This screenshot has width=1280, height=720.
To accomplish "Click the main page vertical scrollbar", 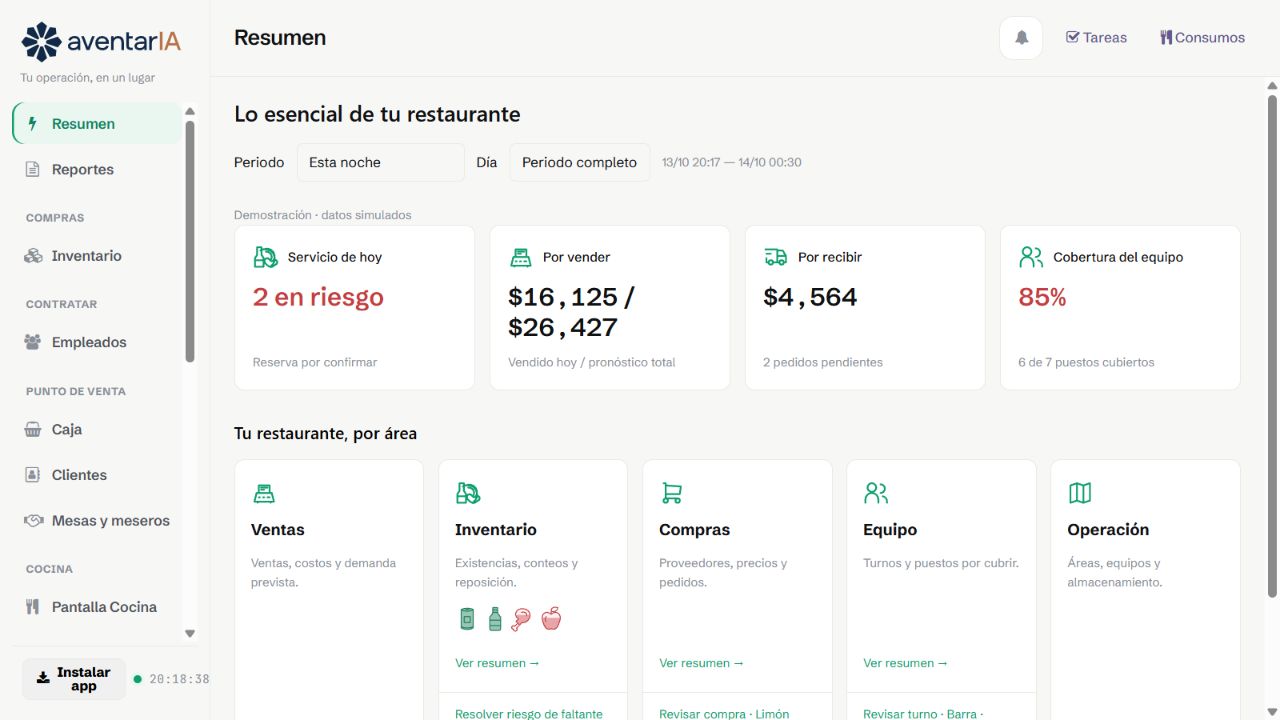I will (x=1273, y=345).
